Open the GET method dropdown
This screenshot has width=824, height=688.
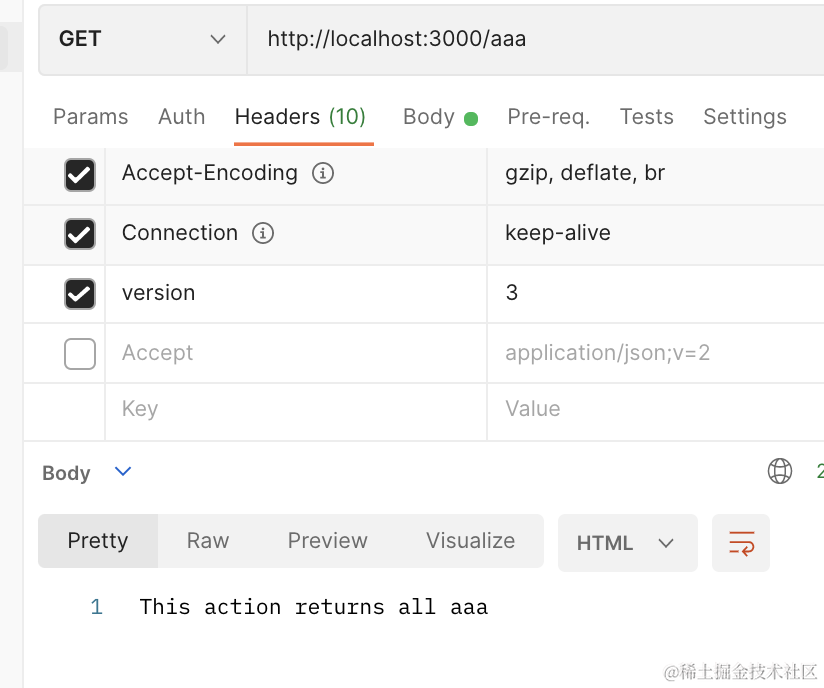[x=142, y=39]
